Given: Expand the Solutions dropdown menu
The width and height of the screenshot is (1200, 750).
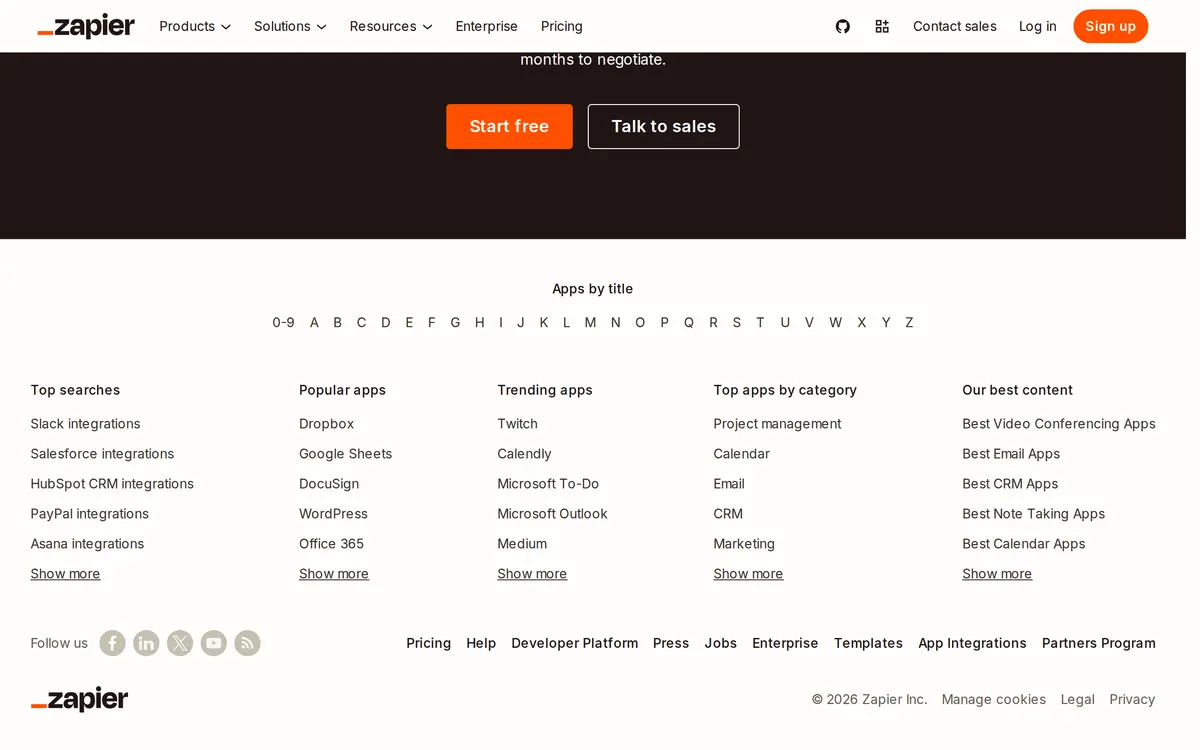Looking at the screenshot, I should pyautogui.click(x=290, y=26).
